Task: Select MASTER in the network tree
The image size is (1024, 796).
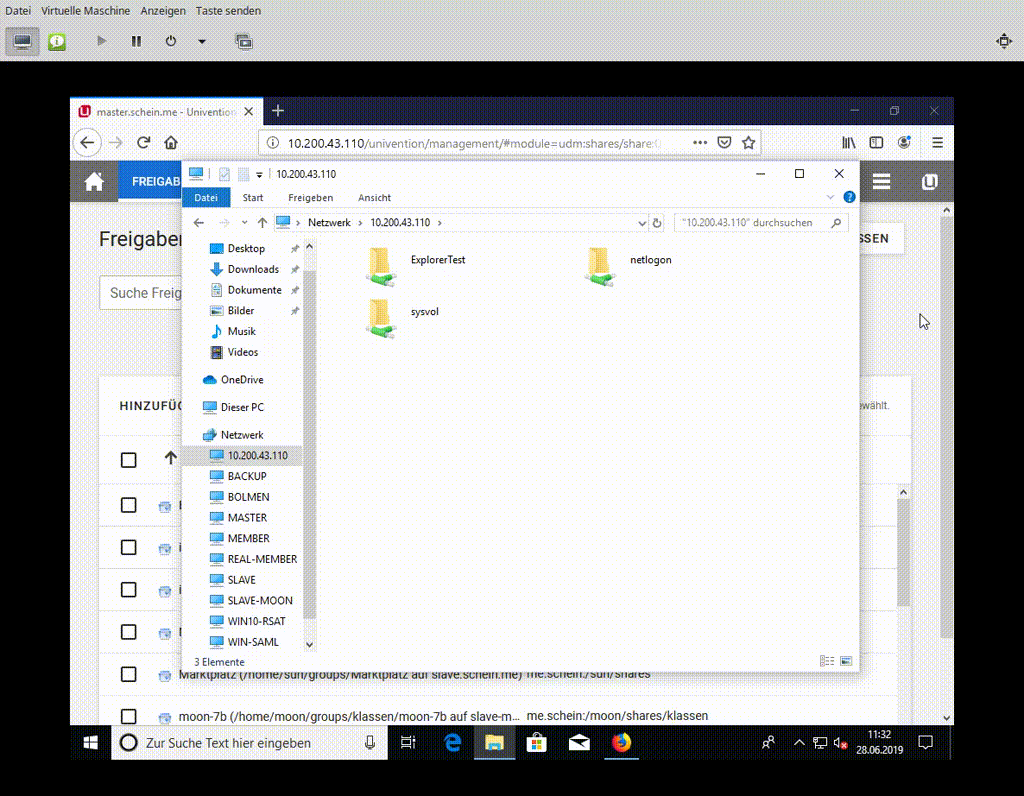Action: 247,518
